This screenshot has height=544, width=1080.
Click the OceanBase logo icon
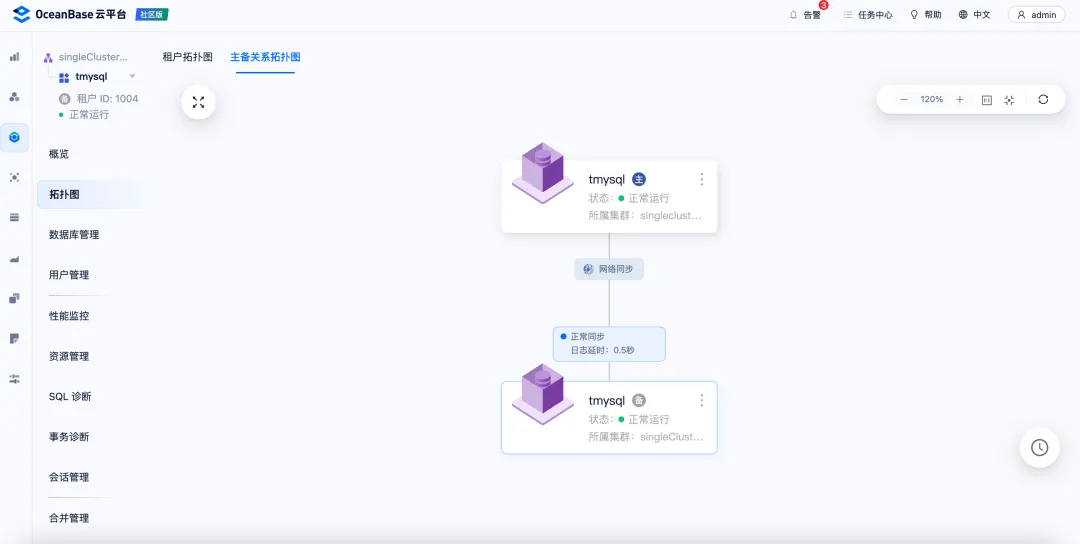click(x=21, y=14)
